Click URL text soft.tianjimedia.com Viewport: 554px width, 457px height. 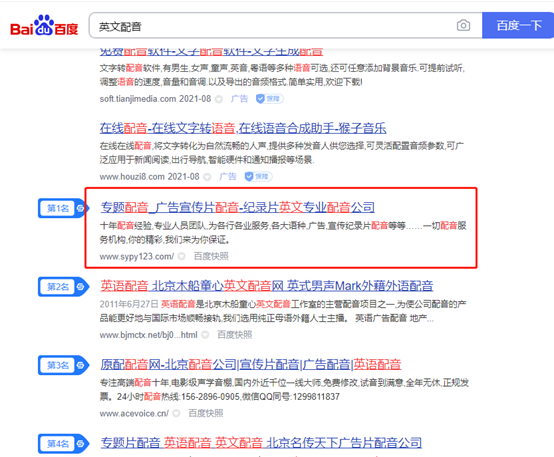[x=138, y=99]
